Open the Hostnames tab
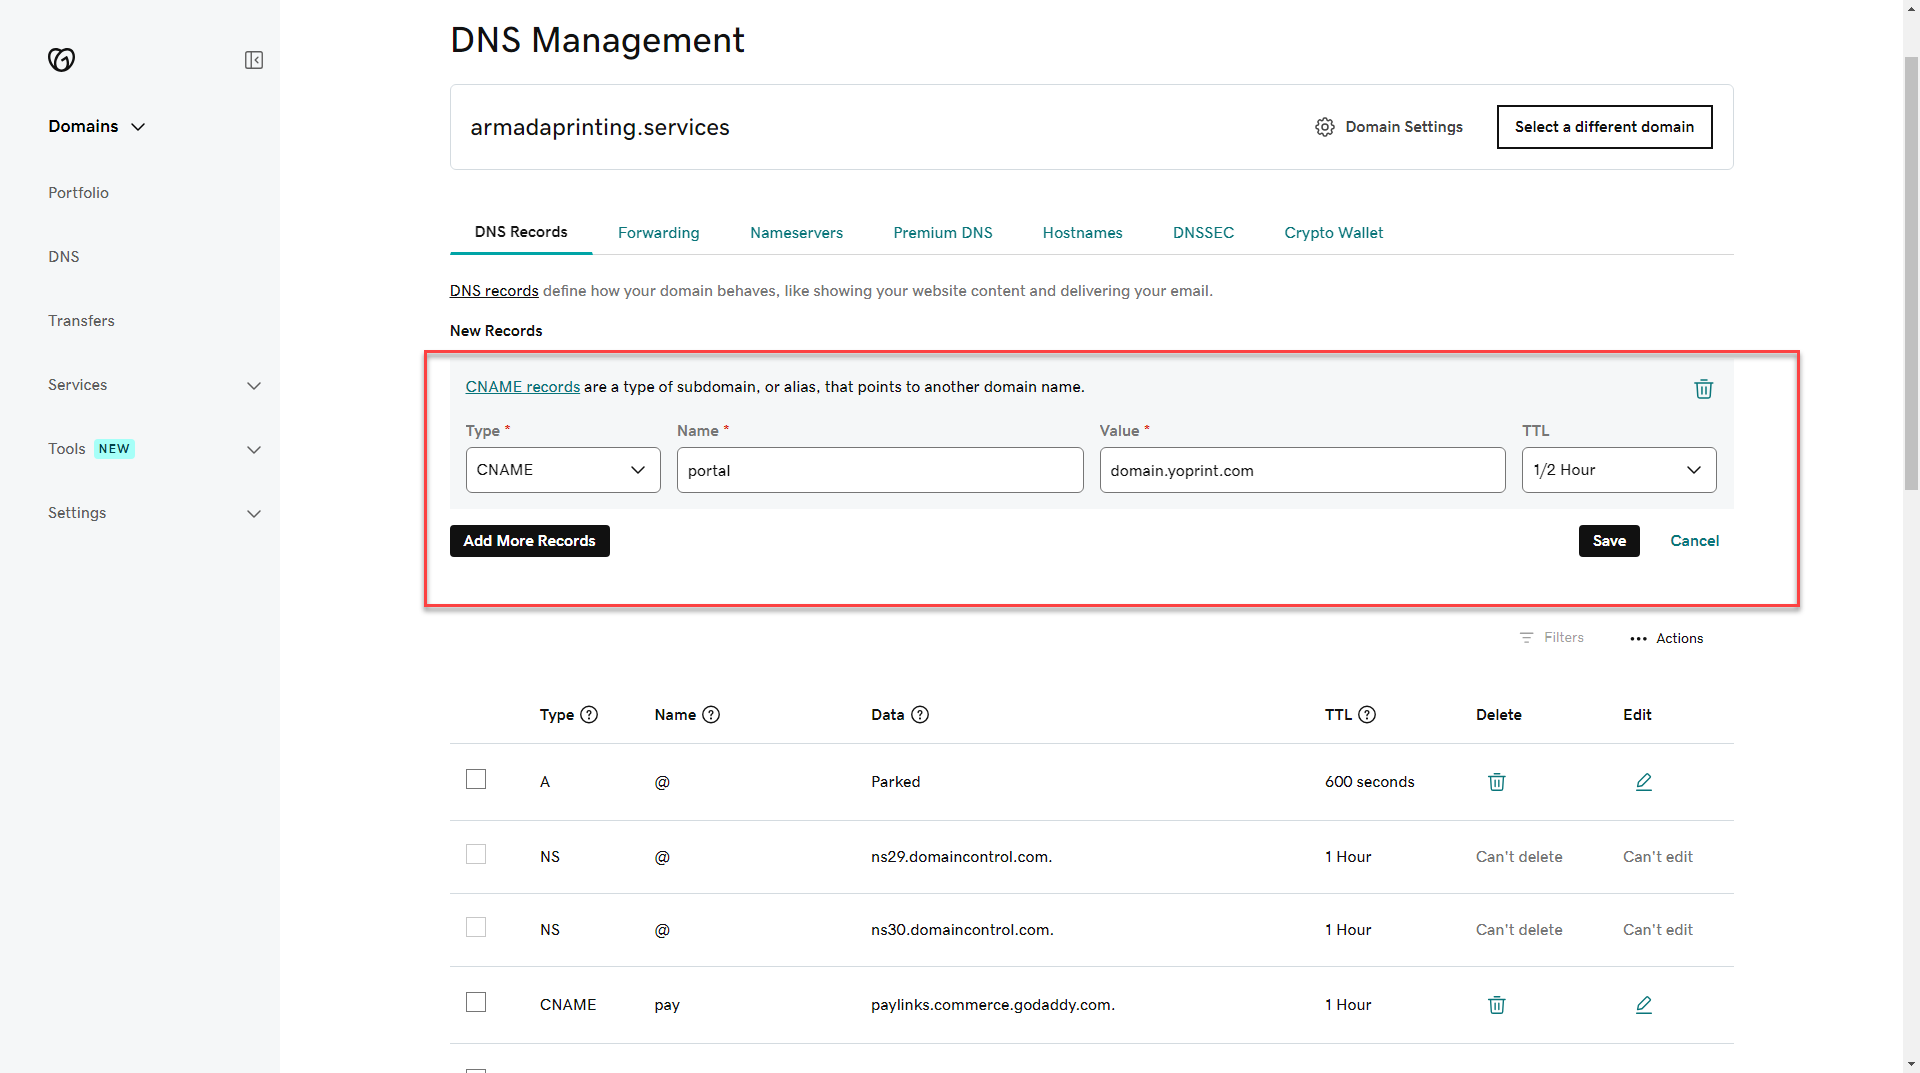 1082,233
